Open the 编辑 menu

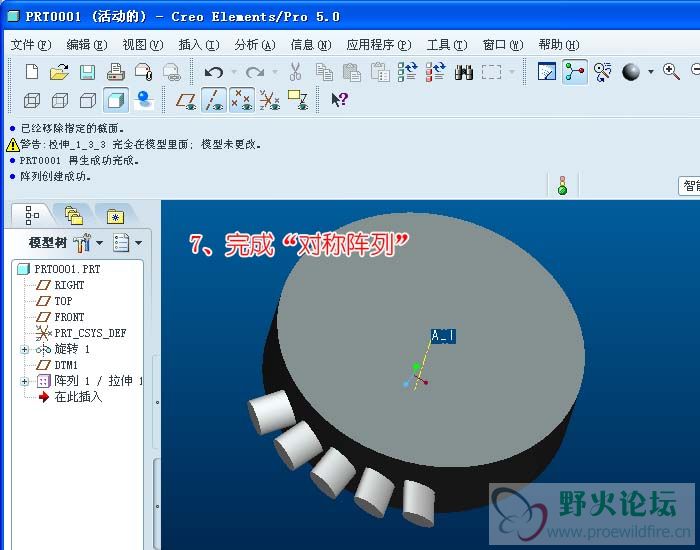87,45
